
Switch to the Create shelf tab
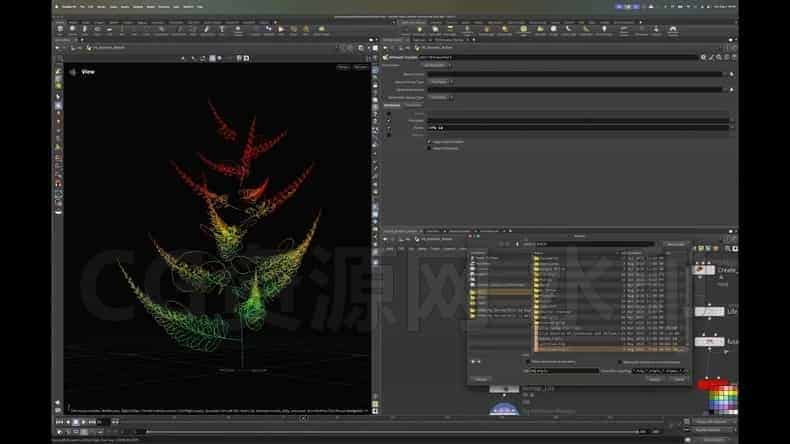click(60, 22)
